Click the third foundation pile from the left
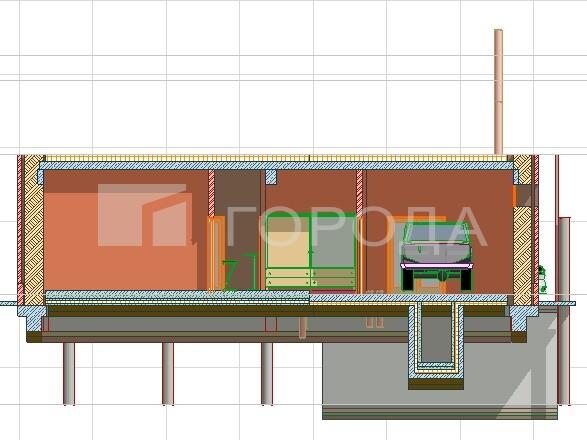This screenshot has height=440, width=587. [x=267, y=373]
